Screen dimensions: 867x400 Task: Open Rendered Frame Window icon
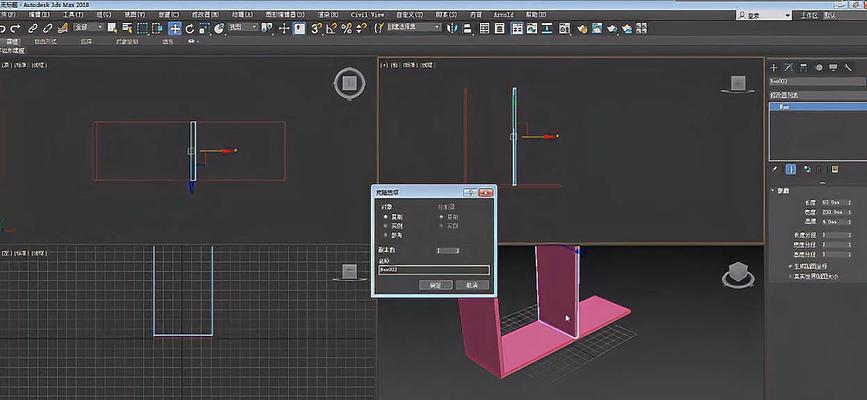[597, 28]
